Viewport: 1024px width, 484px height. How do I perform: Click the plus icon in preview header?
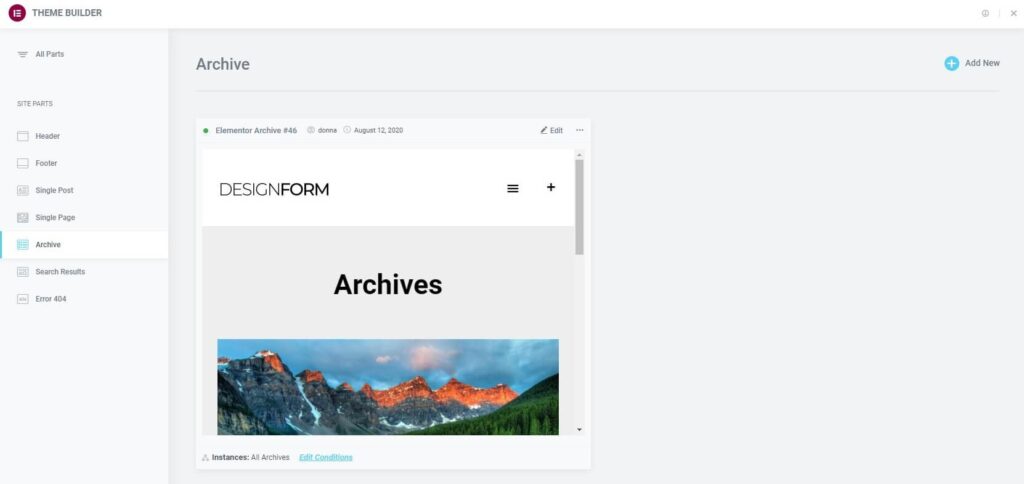point(551,187)
